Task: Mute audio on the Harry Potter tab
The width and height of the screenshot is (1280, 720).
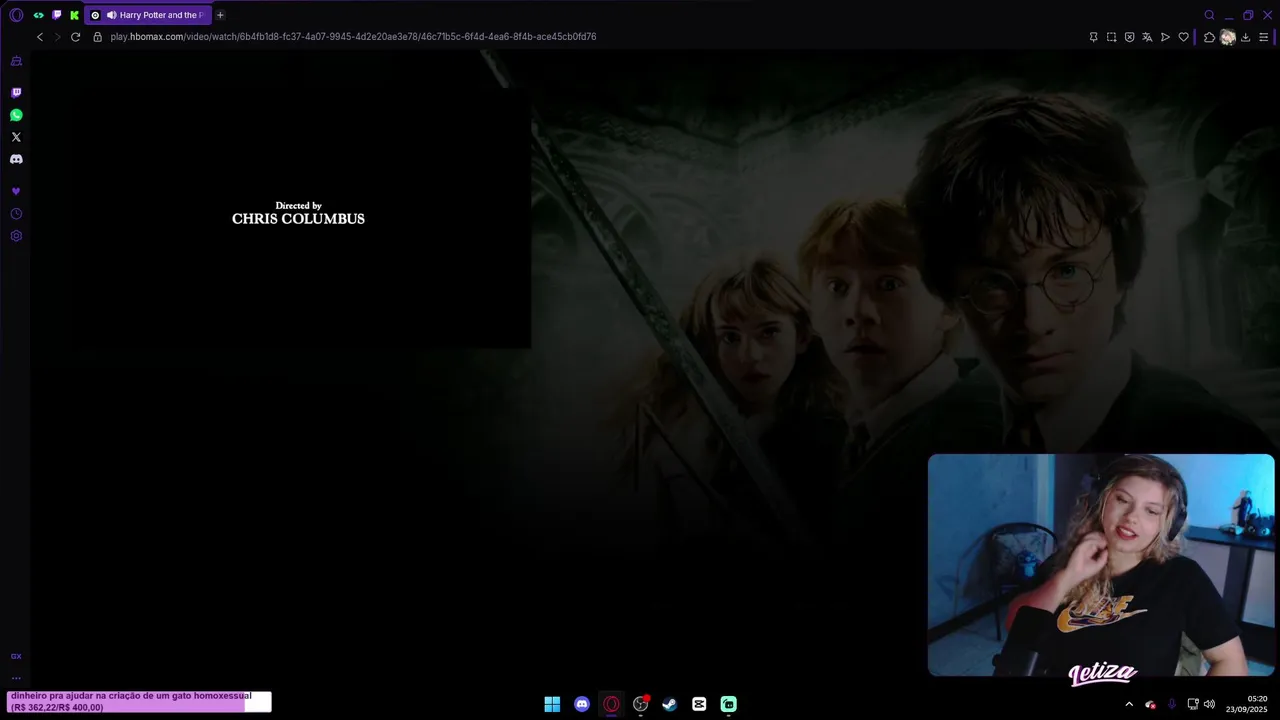Action: [x=111, y=15]
